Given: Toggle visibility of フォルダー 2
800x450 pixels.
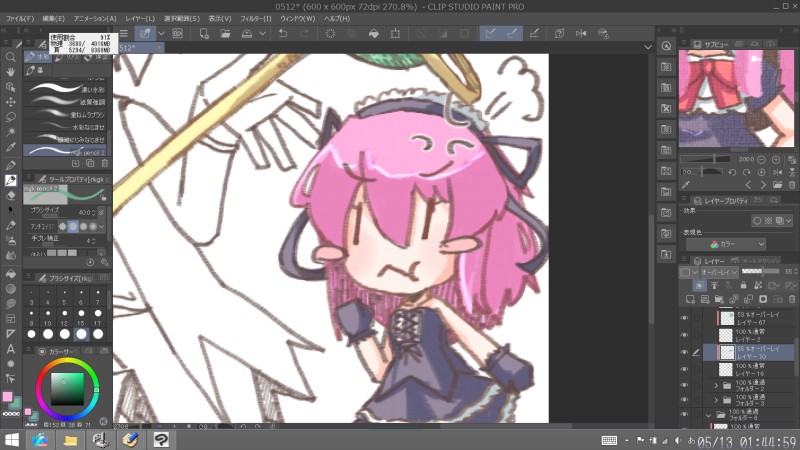Looking at the screenshot, I should tap(684, 385).
